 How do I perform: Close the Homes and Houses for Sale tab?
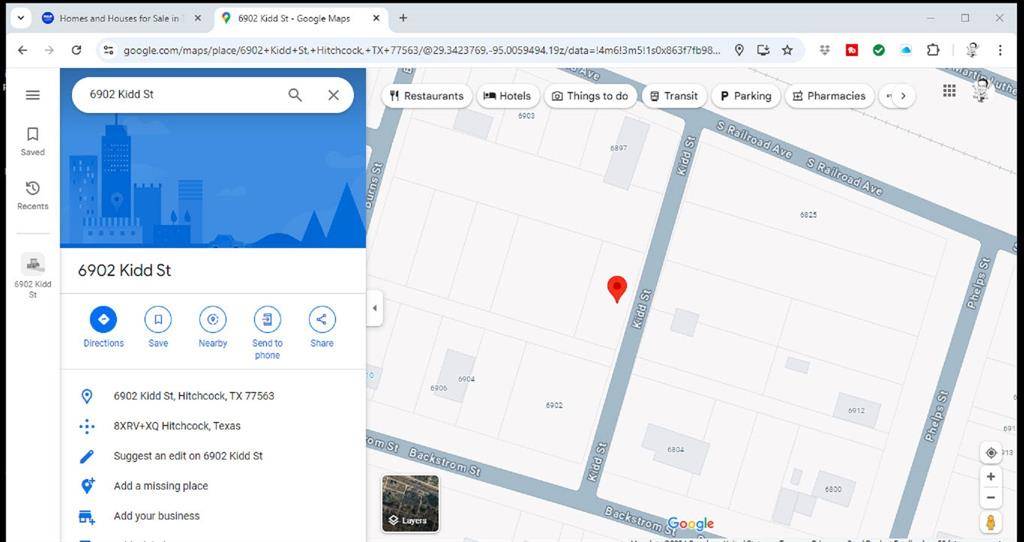[x=198, y=19]
